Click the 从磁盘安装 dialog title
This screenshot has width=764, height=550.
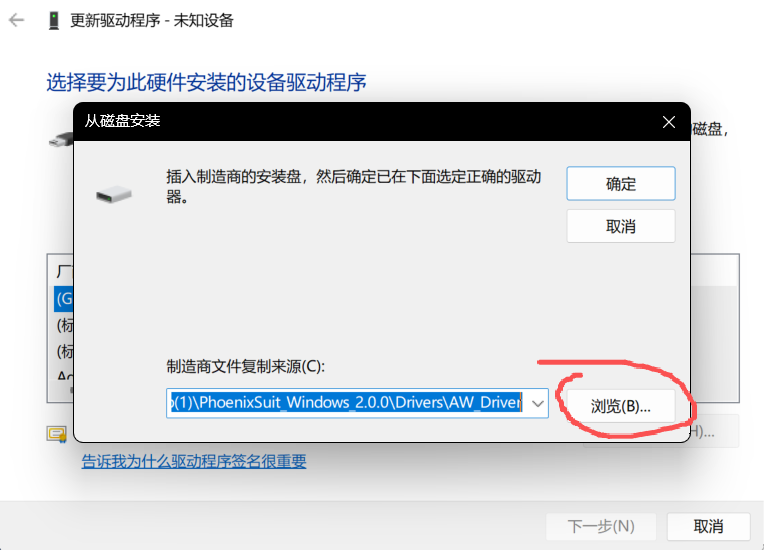coord(122,121)
